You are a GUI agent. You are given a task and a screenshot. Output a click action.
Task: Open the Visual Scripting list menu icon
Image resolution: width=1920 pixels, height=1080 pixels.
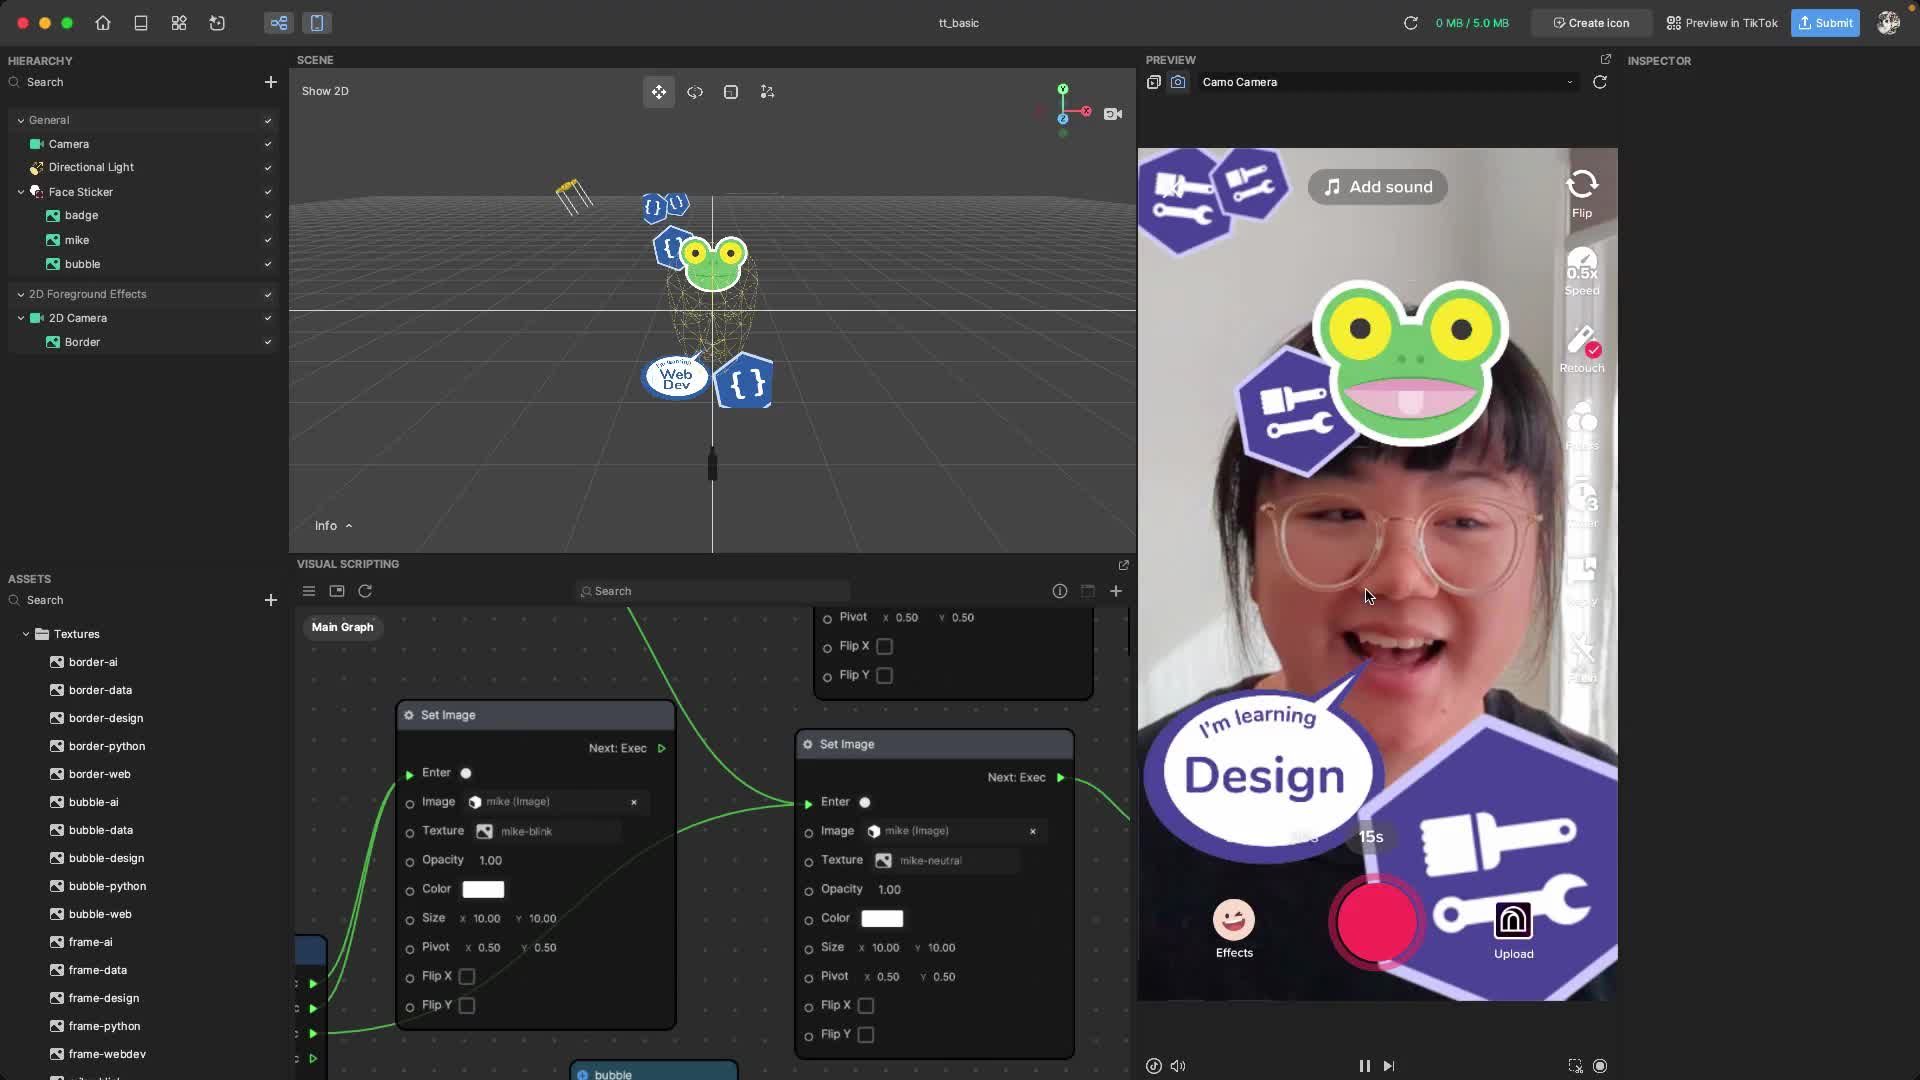(x=309, y=591)
